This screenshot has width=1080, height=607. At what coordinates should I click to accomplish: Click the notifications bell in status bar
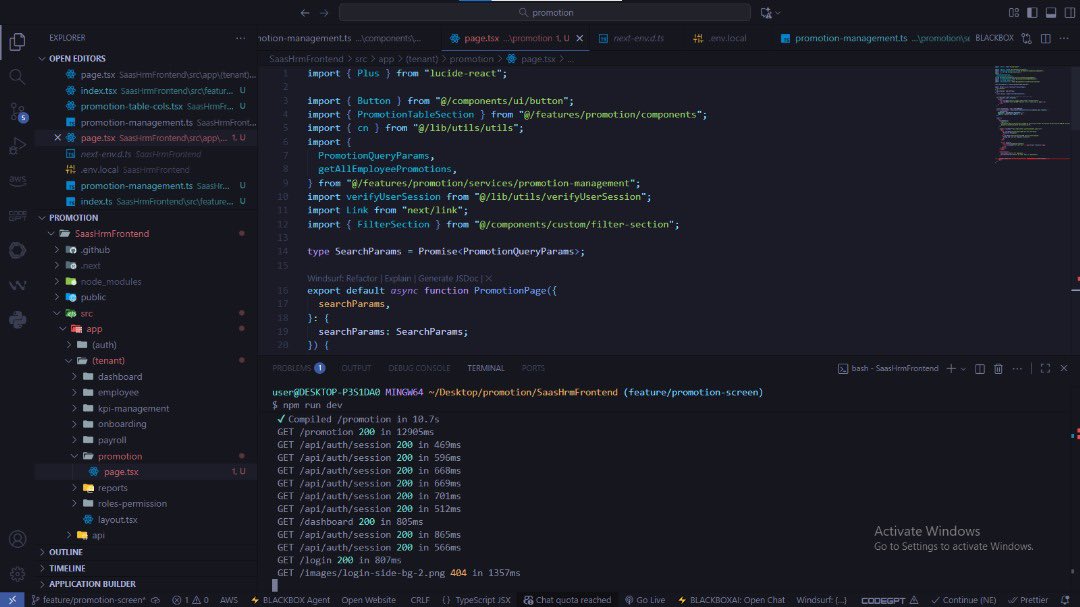tap(1065, 600)
